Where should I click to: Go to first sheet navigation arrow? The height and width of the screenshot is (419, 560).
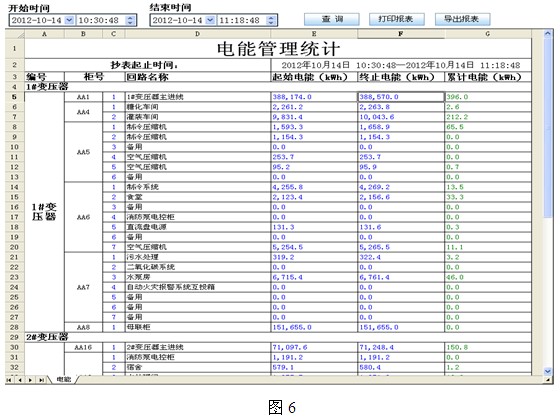pos(9,380)
